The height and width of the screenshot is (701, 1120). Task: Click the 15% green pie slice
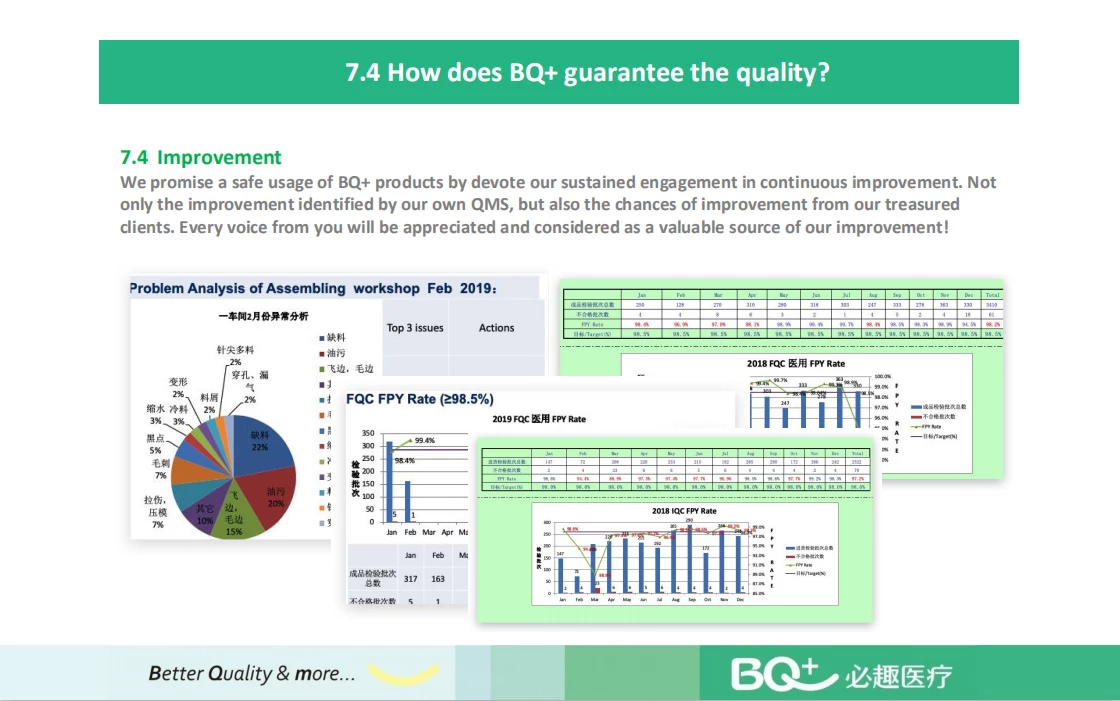point(234,517)
